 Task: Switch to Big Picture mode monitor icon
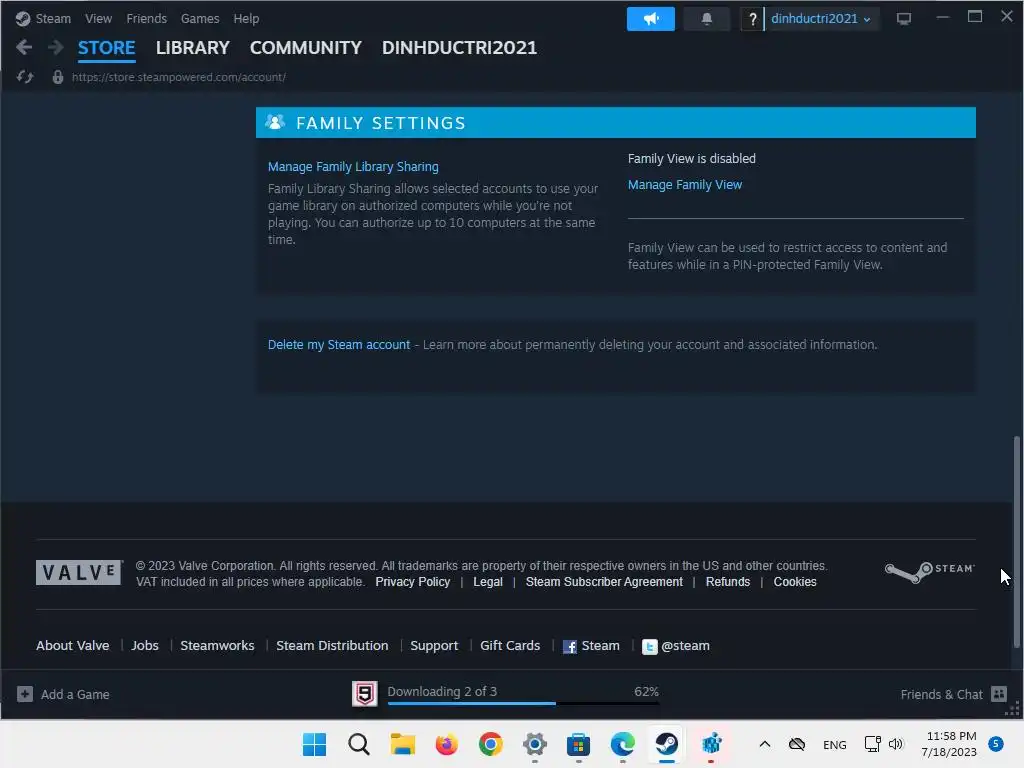tap(904, 19)
